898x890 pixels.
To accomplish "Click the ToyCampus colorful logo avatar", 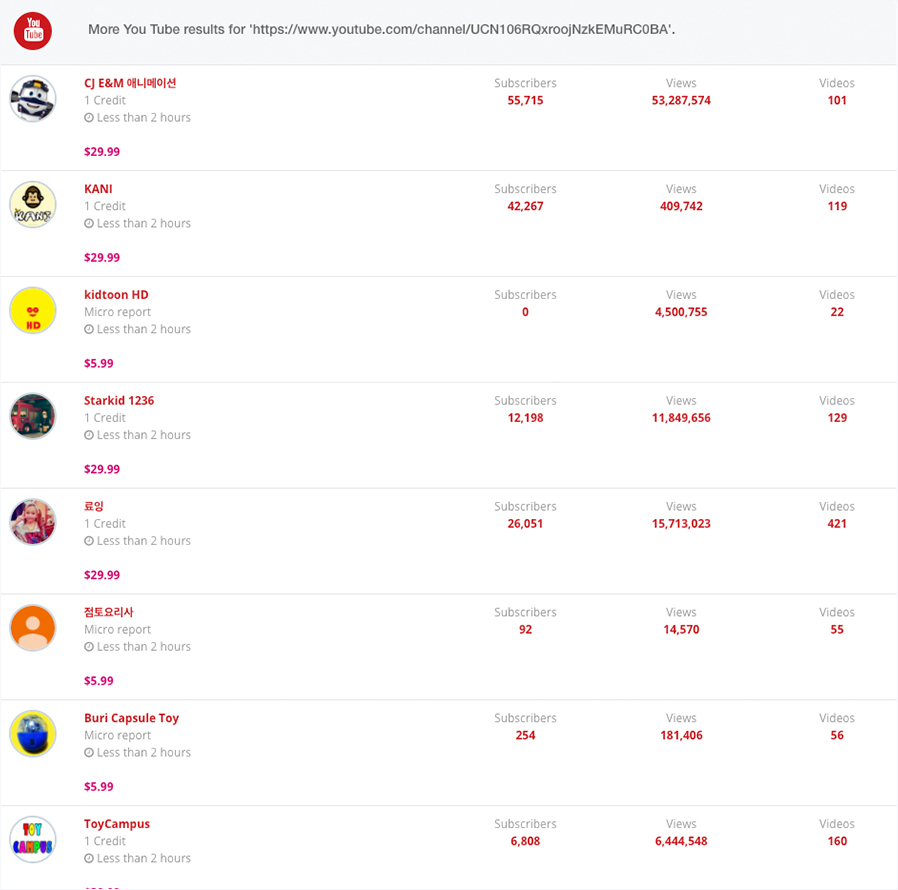I will (x=33, y=840).
